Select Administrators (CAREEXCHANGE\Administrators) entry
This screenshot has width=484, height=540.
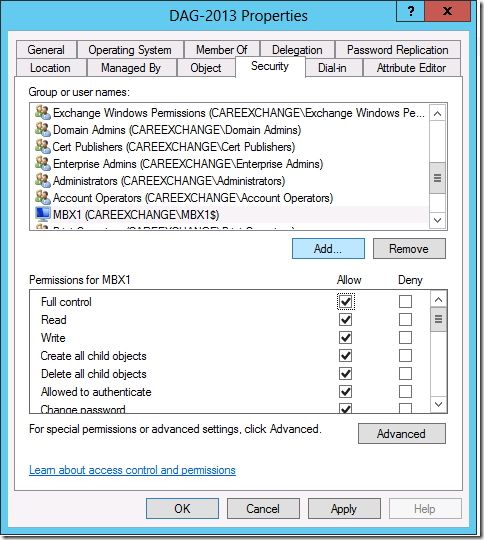tap(230, 180)
